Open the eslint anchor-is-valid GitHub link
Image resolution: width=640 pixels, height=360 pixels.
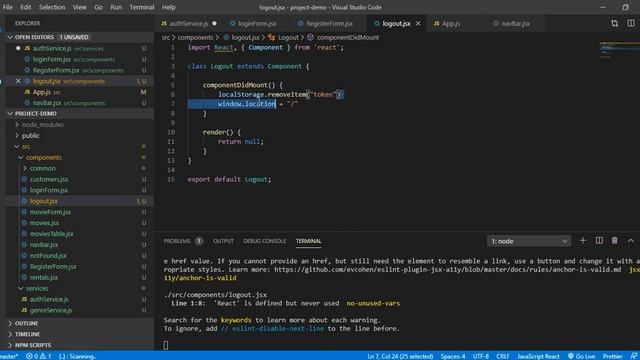coord(447,269)
